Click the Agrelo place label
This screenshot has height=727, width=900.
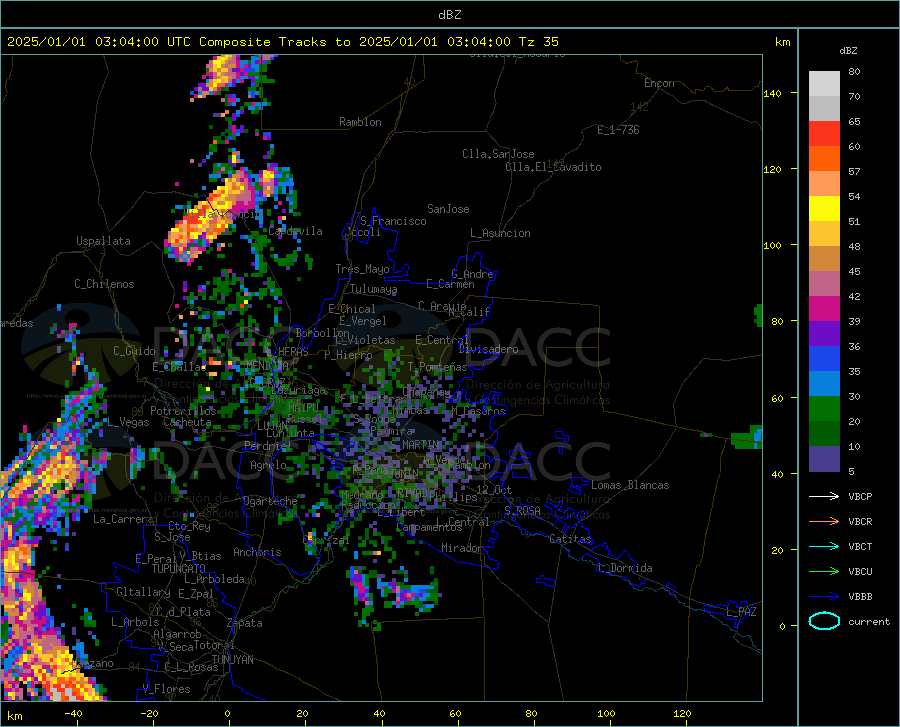[268, 465]
